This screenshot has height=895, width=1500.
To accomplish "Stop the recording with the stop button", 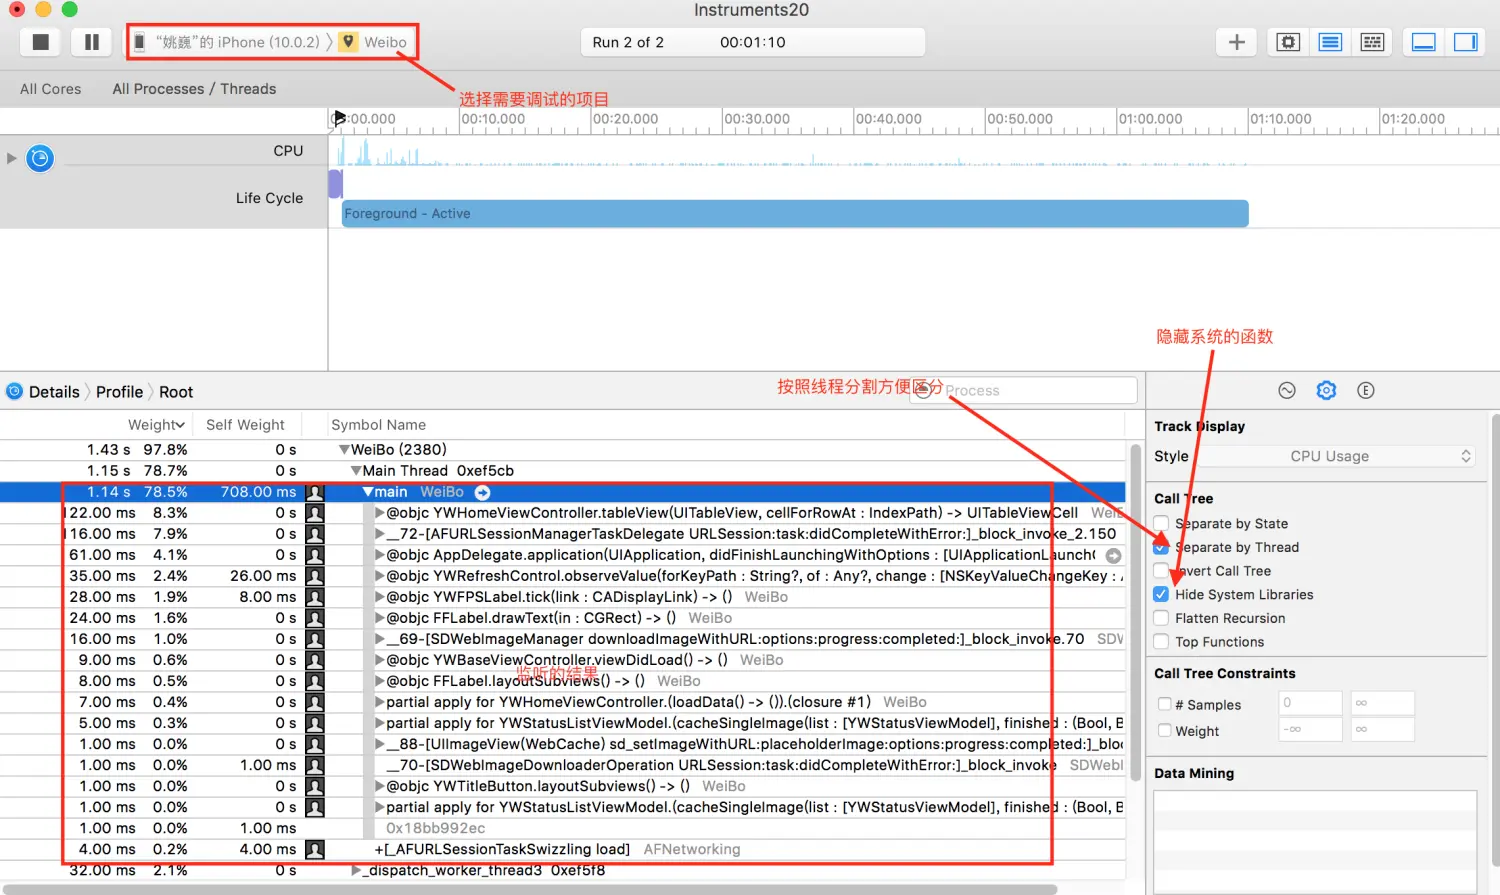I will tap(41, 42).
